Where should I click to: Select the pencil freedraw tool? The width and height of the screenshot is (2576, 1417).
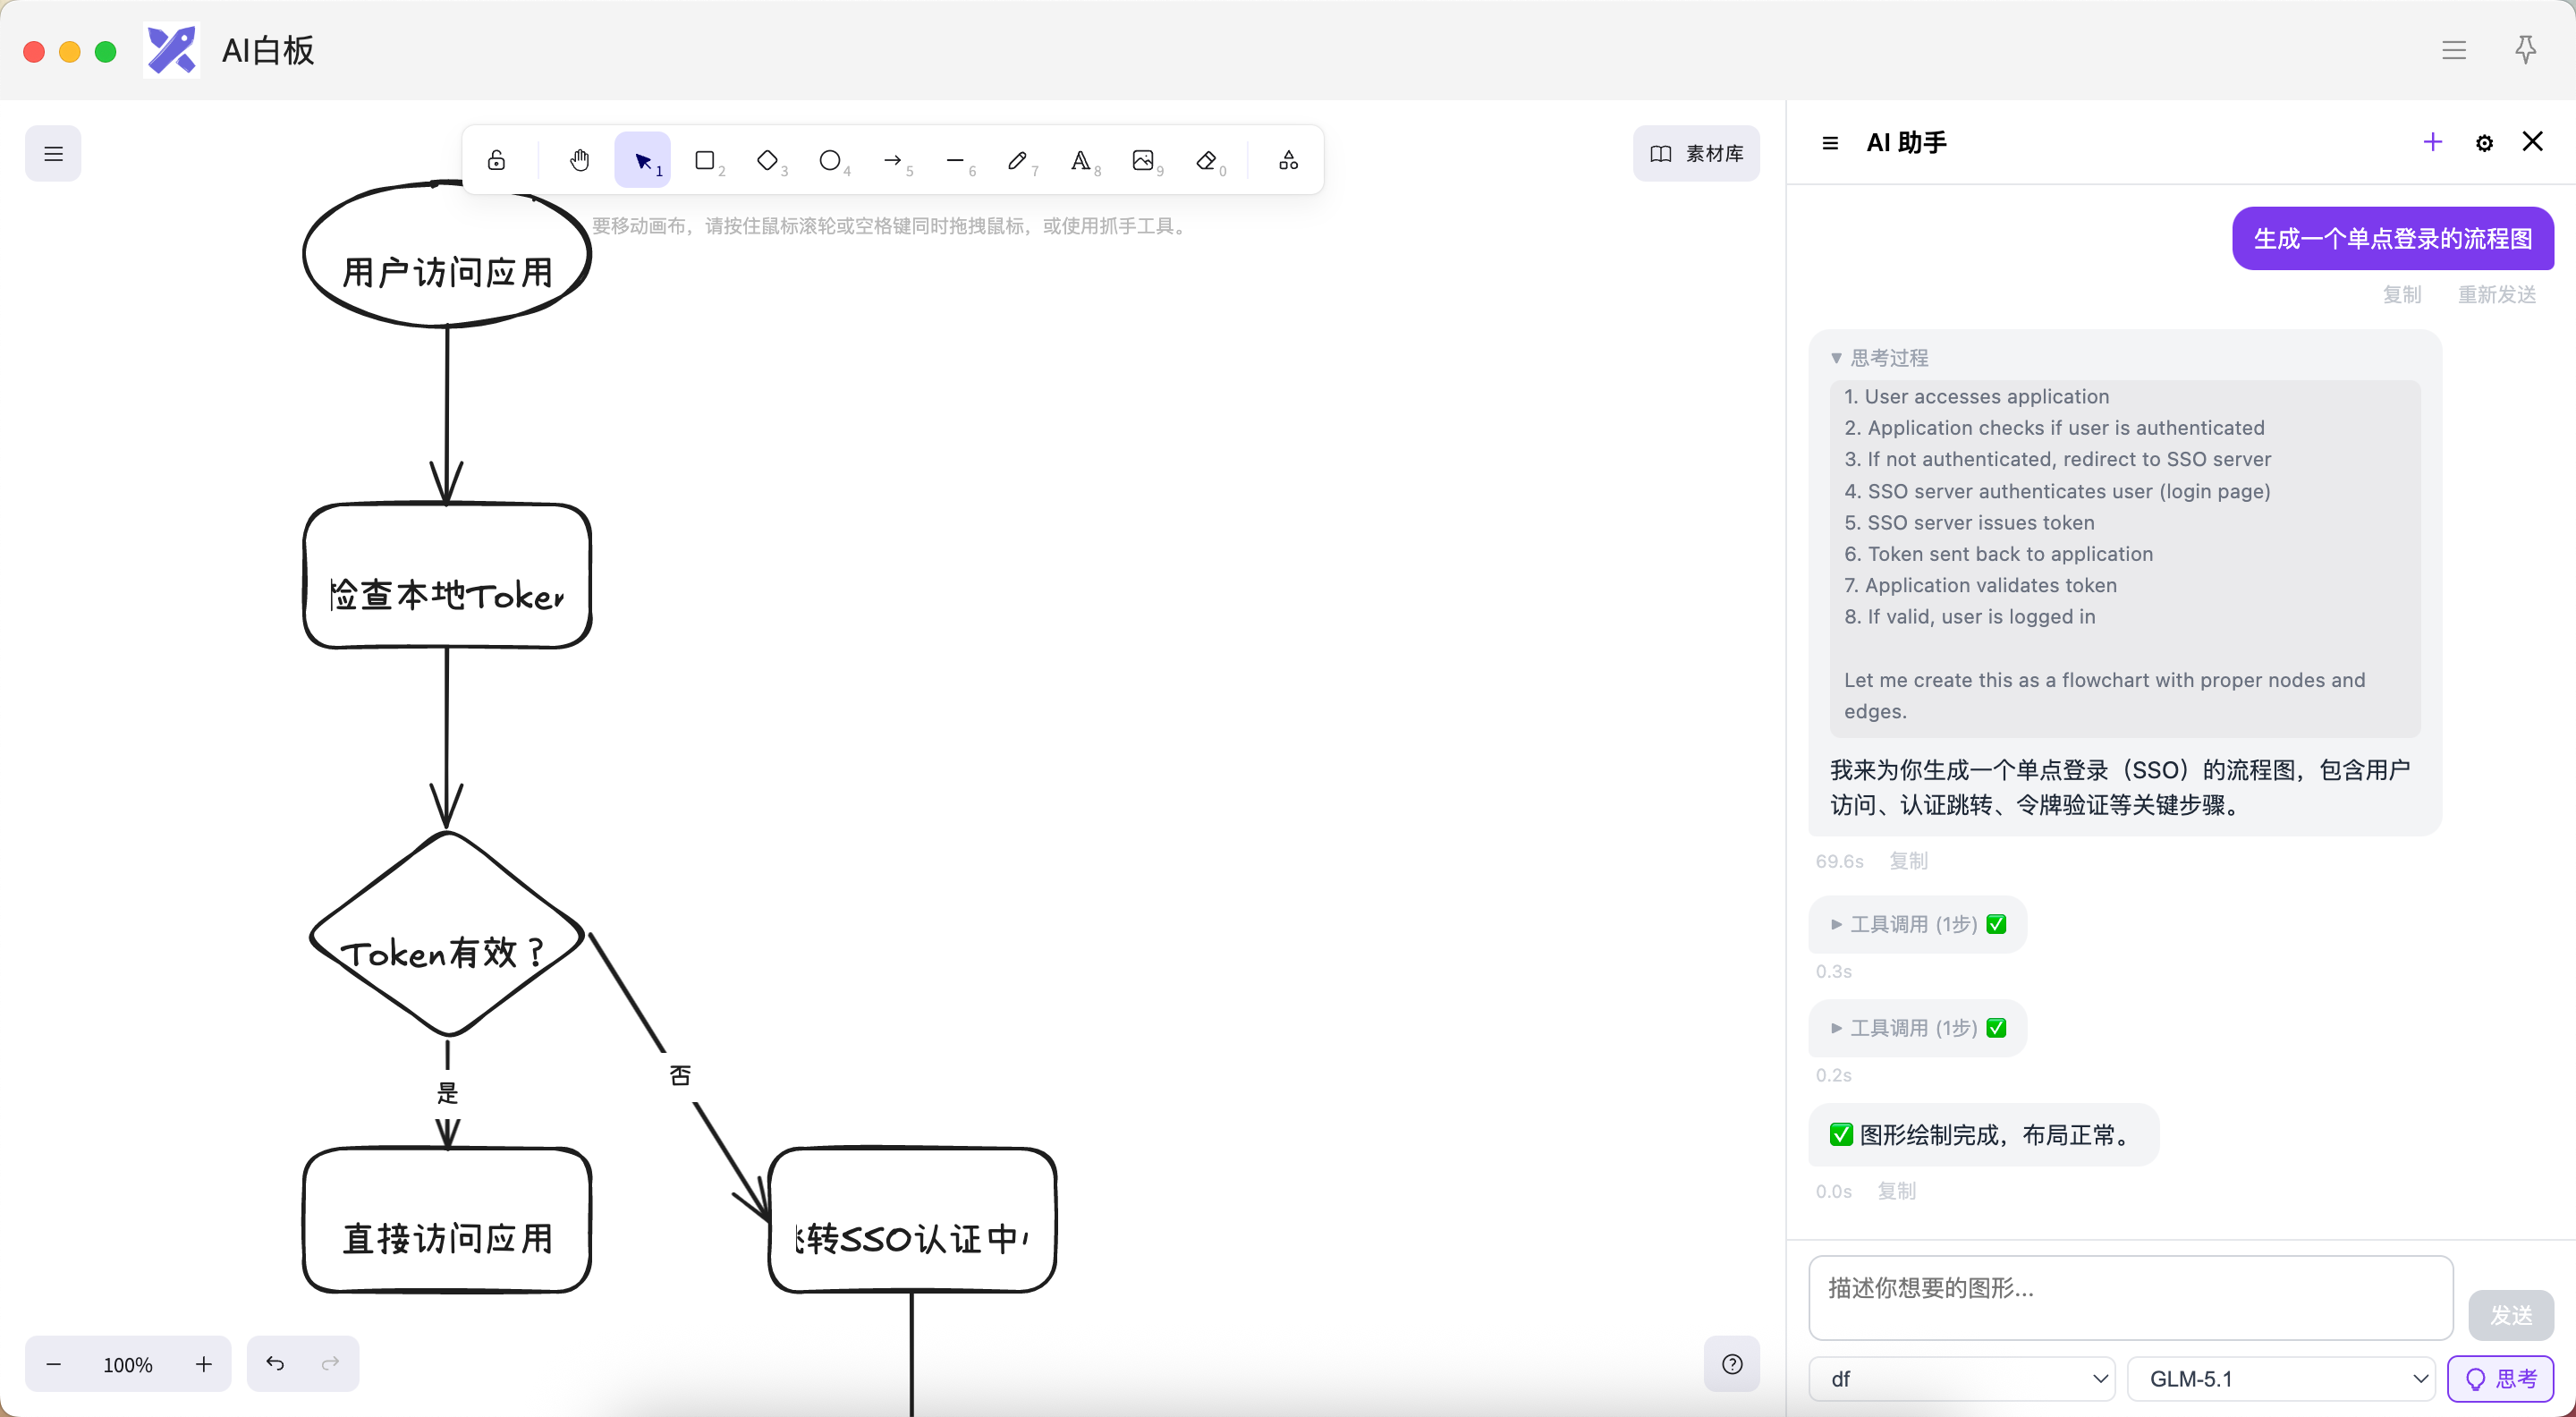tap(1019, 160)
